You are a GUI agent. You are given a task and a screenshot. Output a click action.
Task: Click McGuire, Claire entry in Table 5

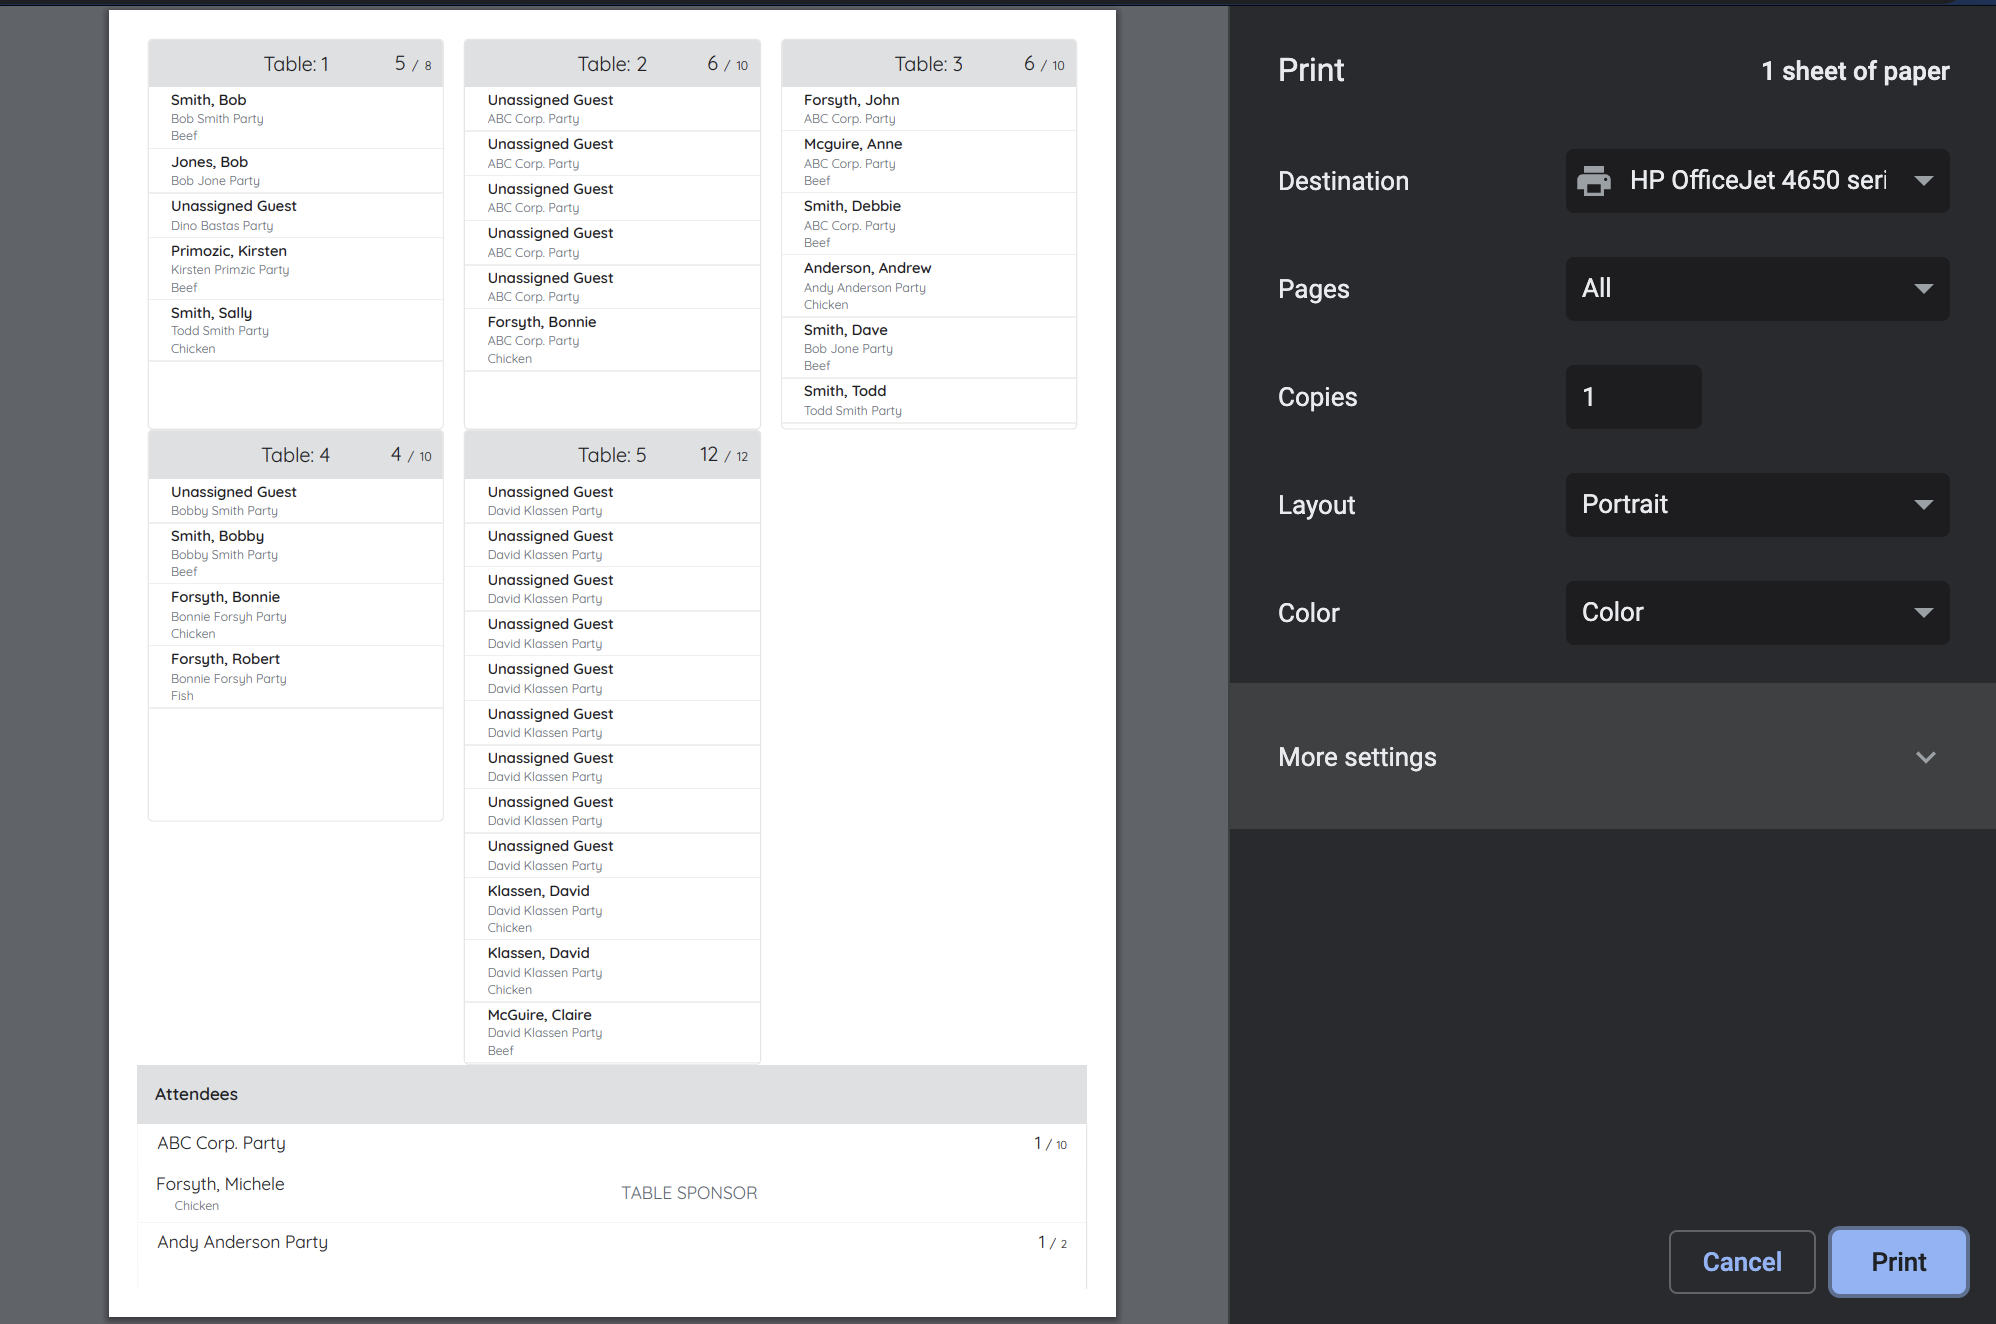[540, 1015]
